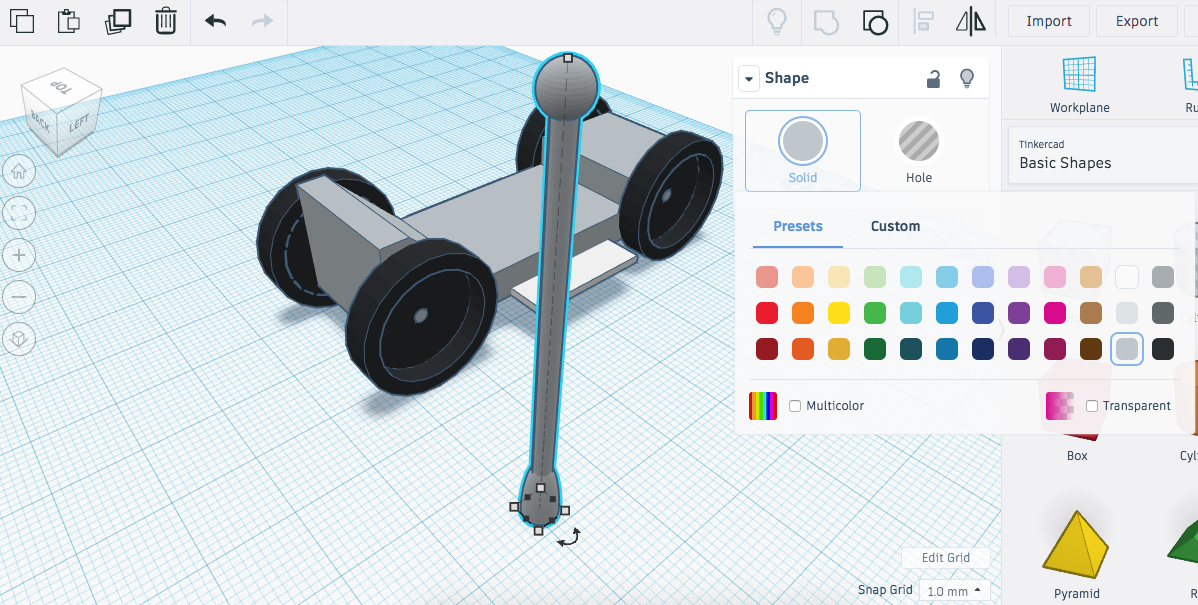The width and height of the screenshot is (1198, 605).
Task: Pick the bright orange color swatch
Action: tap(803, 313)
